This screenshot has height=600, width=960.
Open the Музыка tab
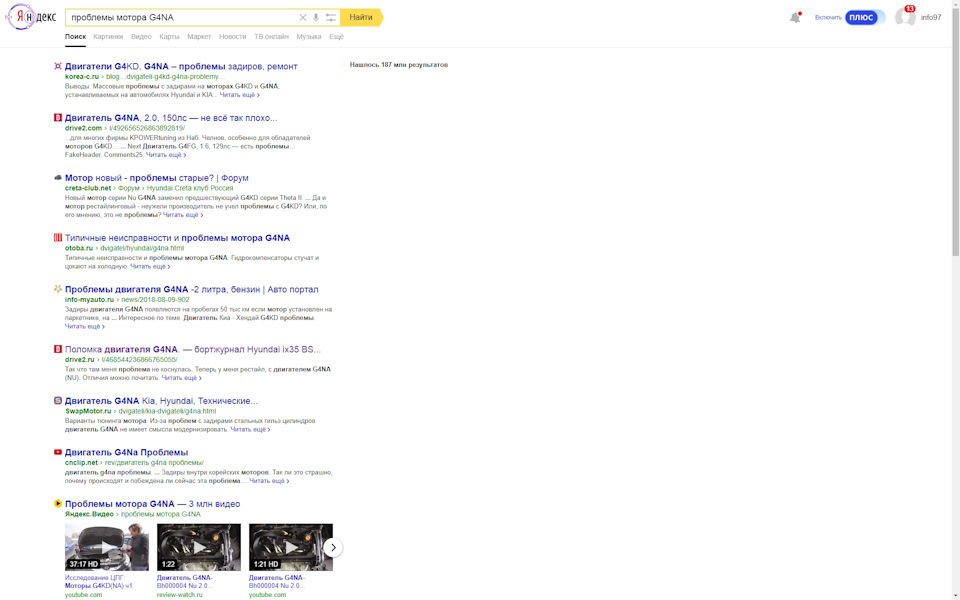[309, 37]
